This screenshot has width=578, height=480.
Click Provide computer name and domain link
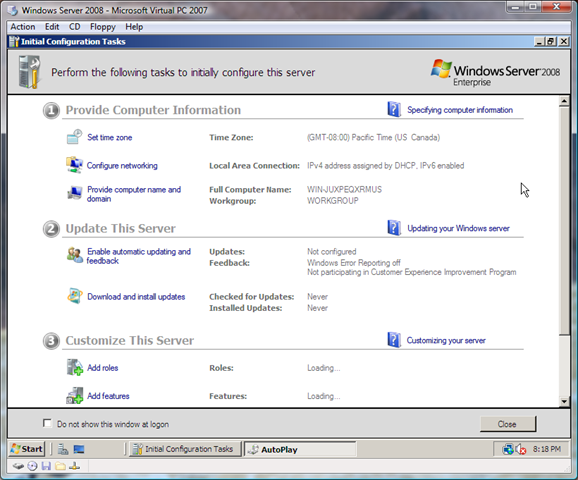[x=134, y=194]
